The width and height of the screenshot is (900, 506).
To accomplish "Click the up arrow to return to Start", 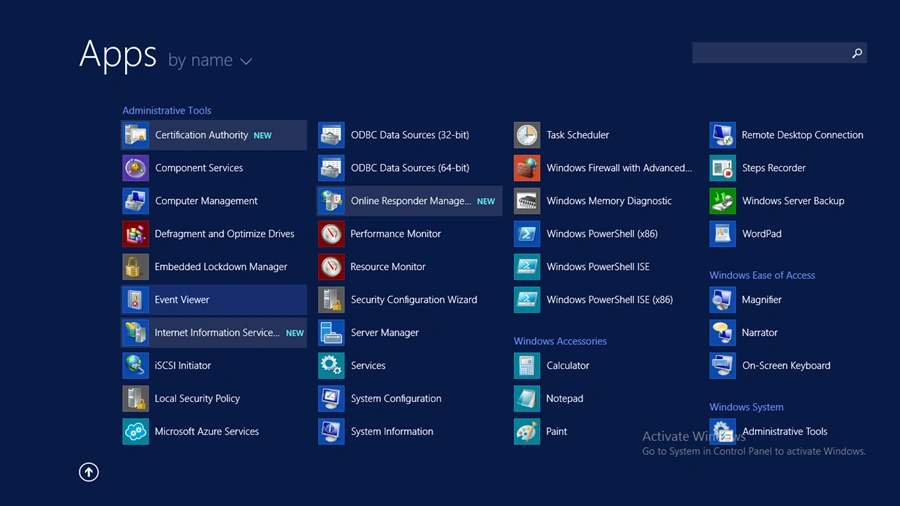I will tap(89, 472).
